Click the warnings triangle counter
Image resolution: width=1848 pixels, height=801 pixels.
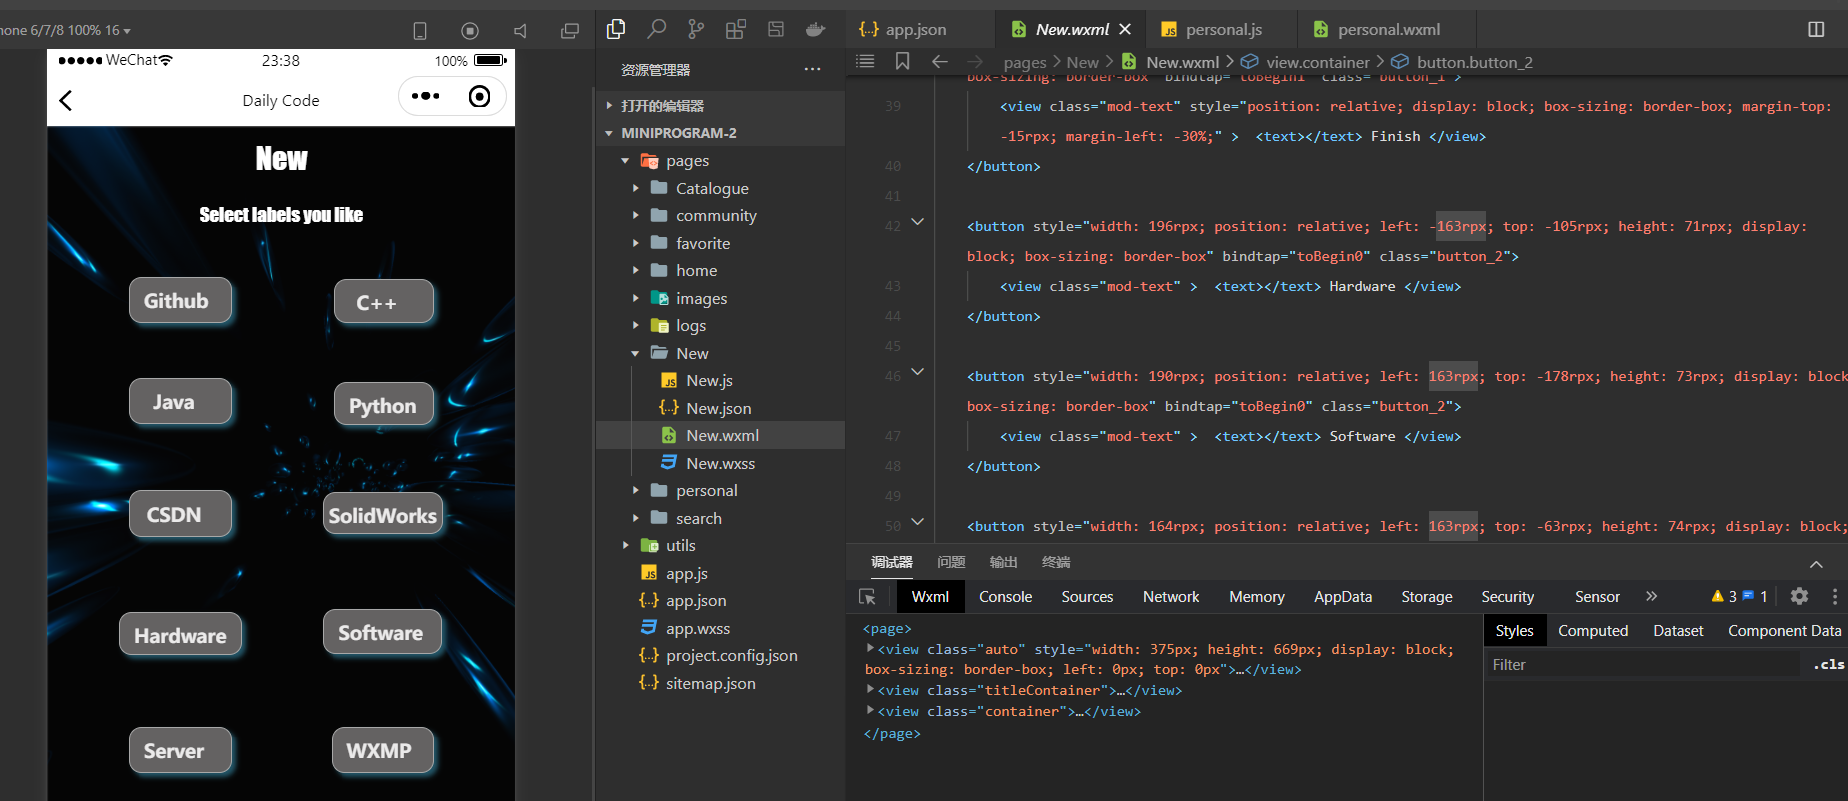click(1724, 596)
